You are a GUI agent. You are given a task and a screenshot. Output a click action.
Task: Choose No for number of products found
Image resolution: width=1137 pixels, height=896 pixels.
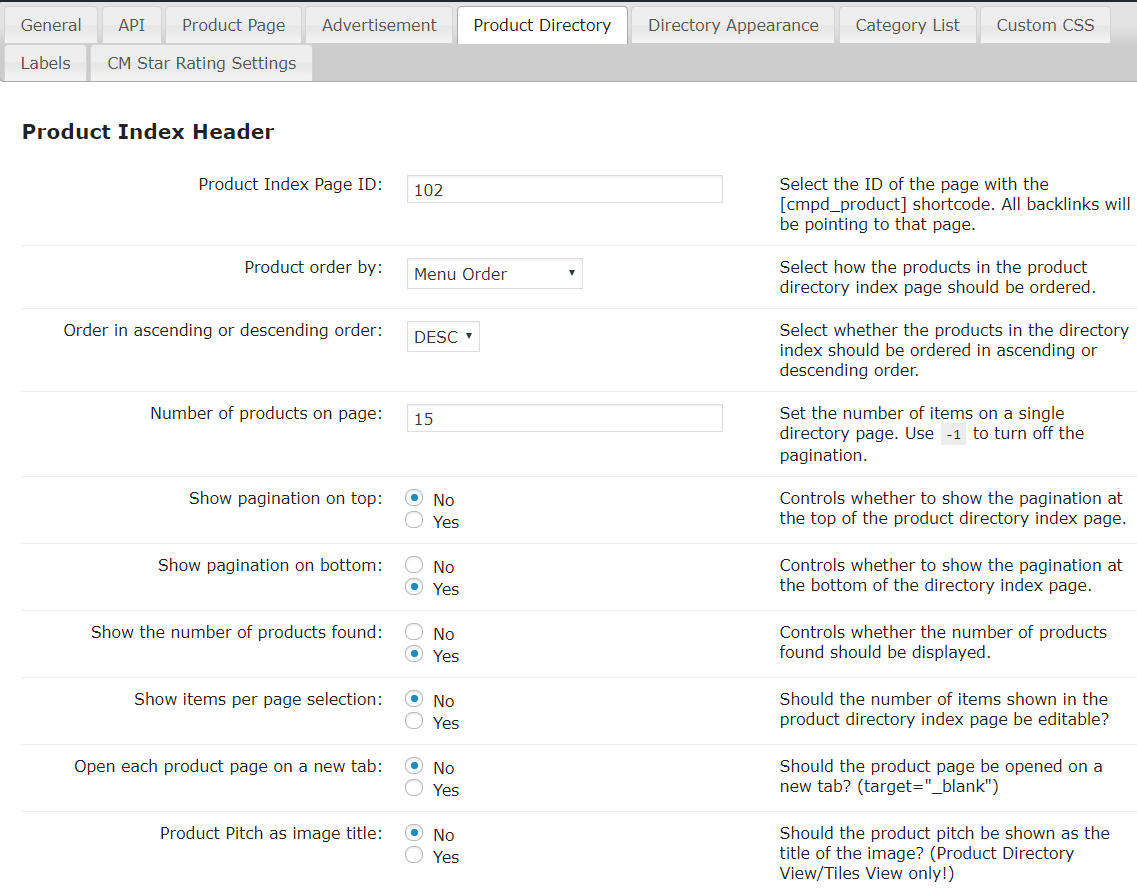click(x=414, y=633)
